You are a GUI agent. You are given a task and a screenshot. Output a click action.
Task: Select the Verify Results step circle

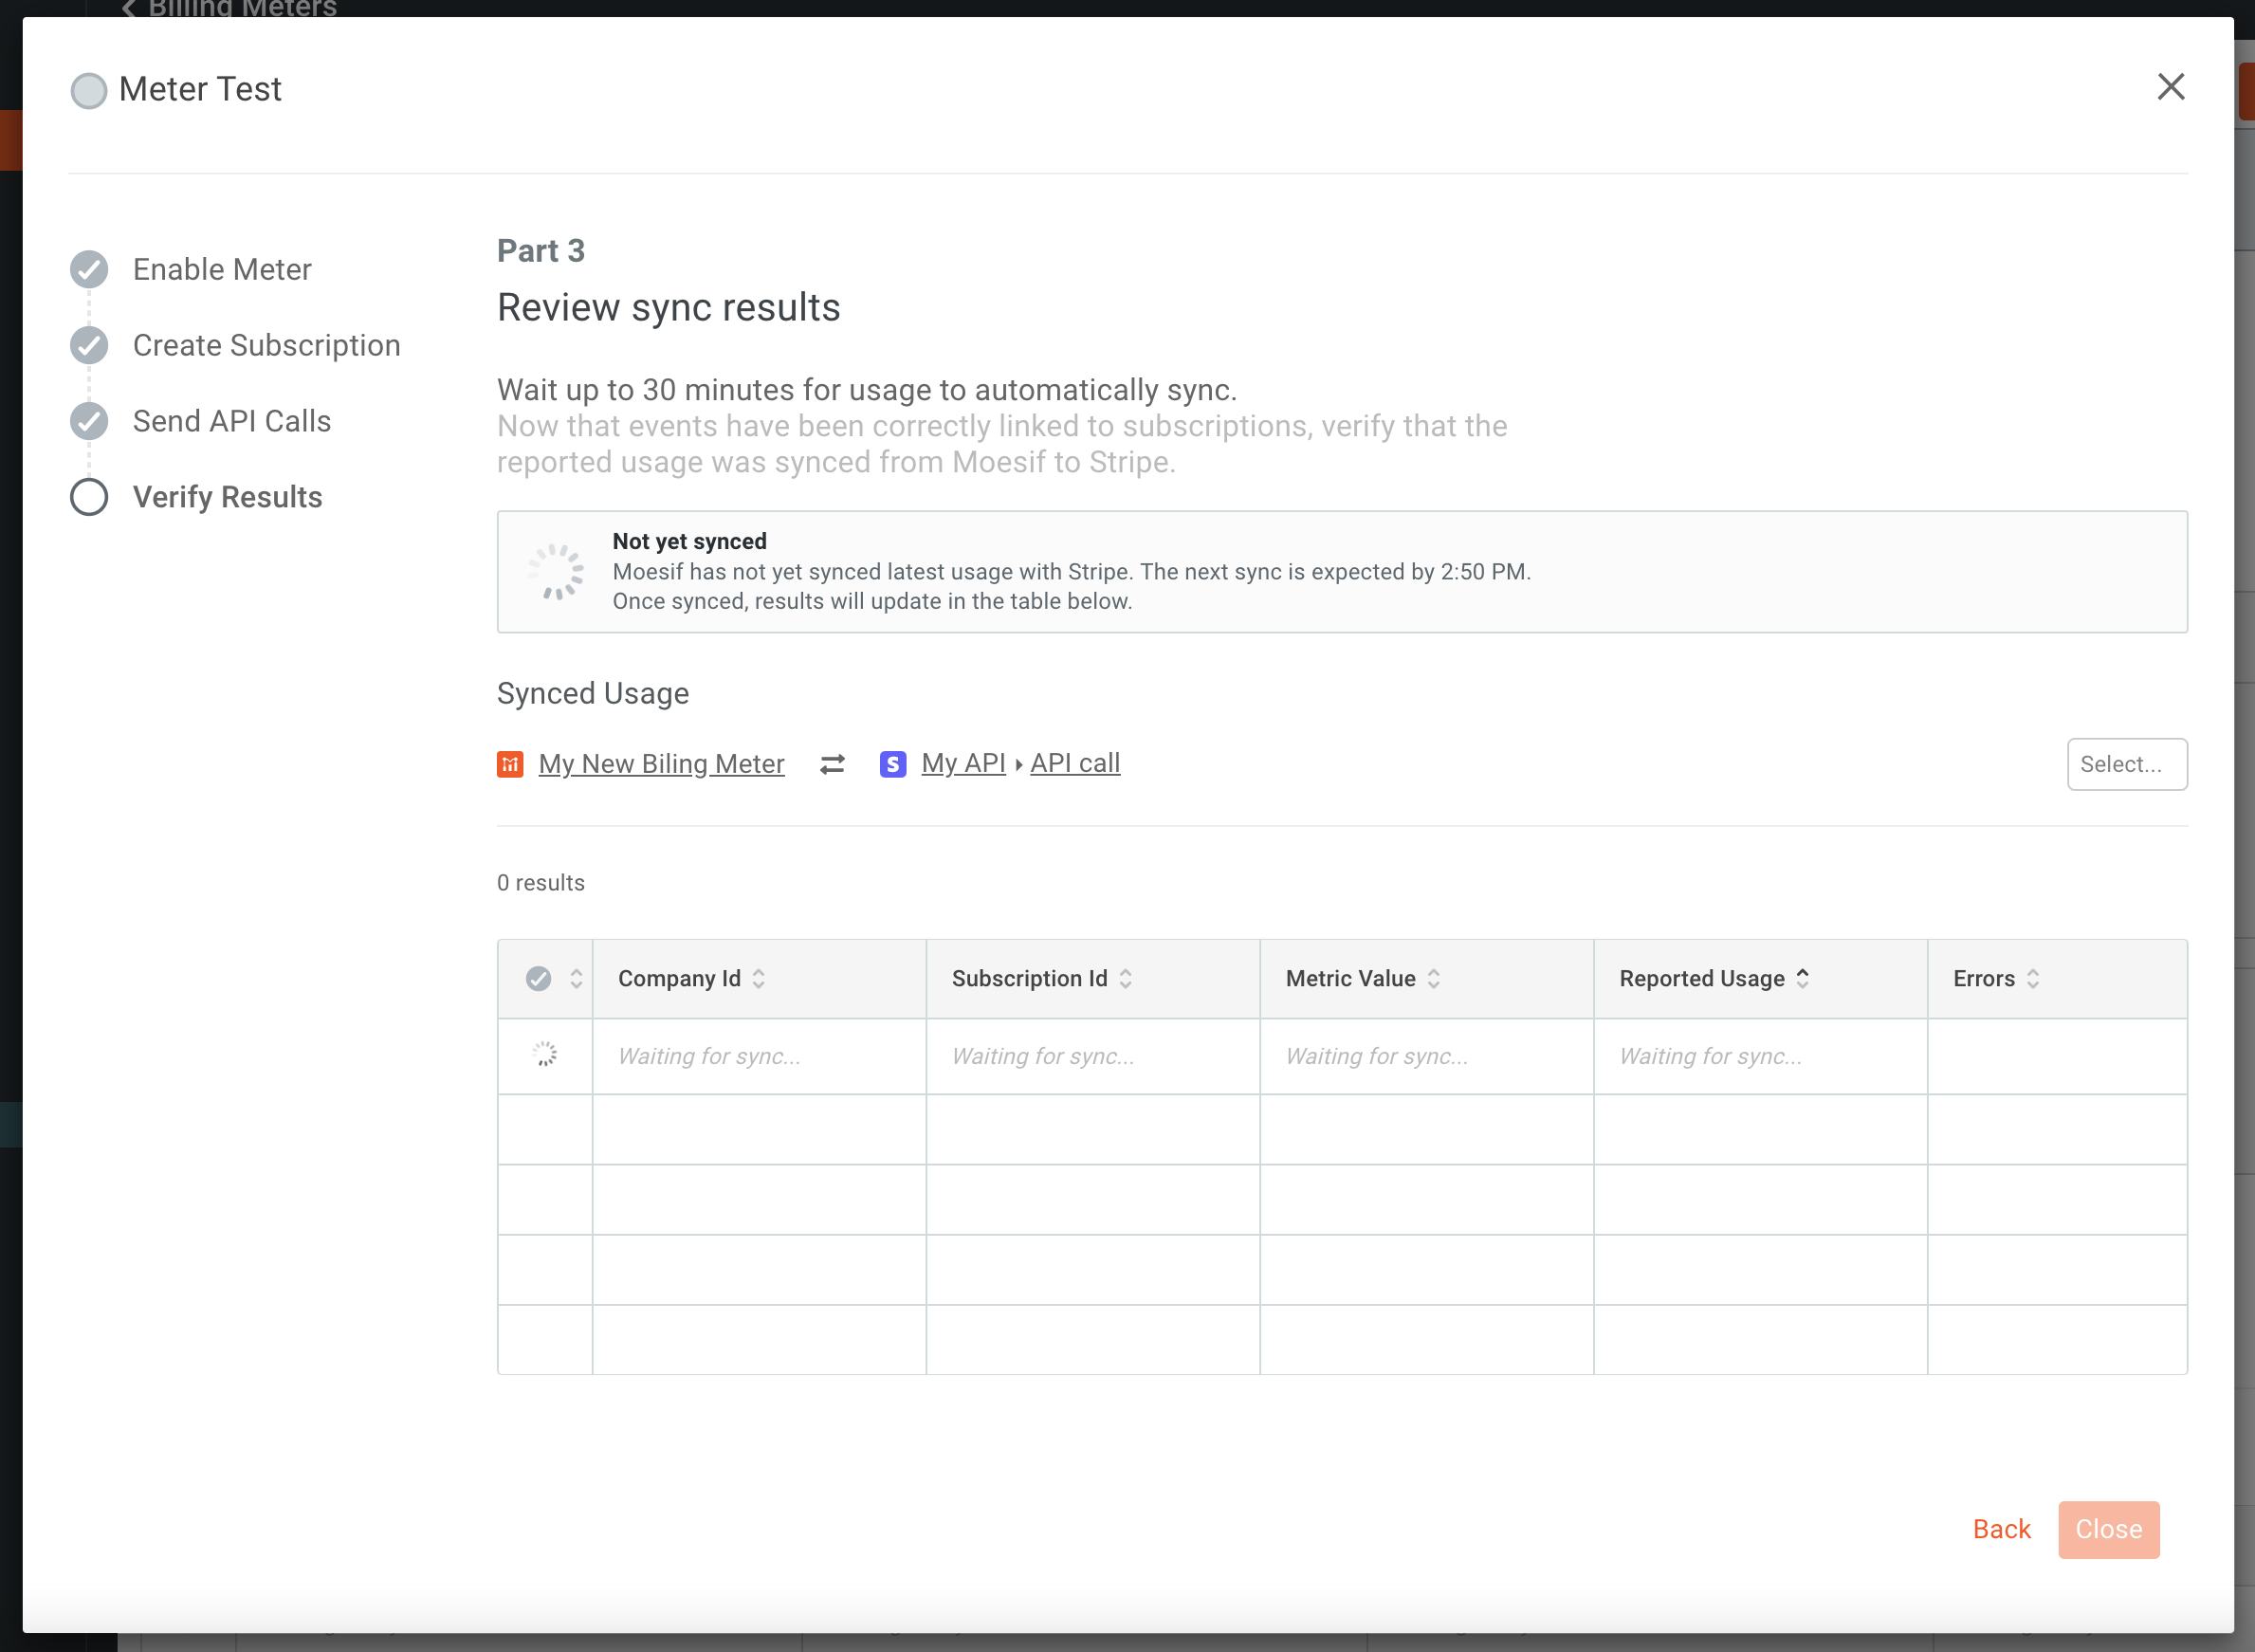pos(89,497)
